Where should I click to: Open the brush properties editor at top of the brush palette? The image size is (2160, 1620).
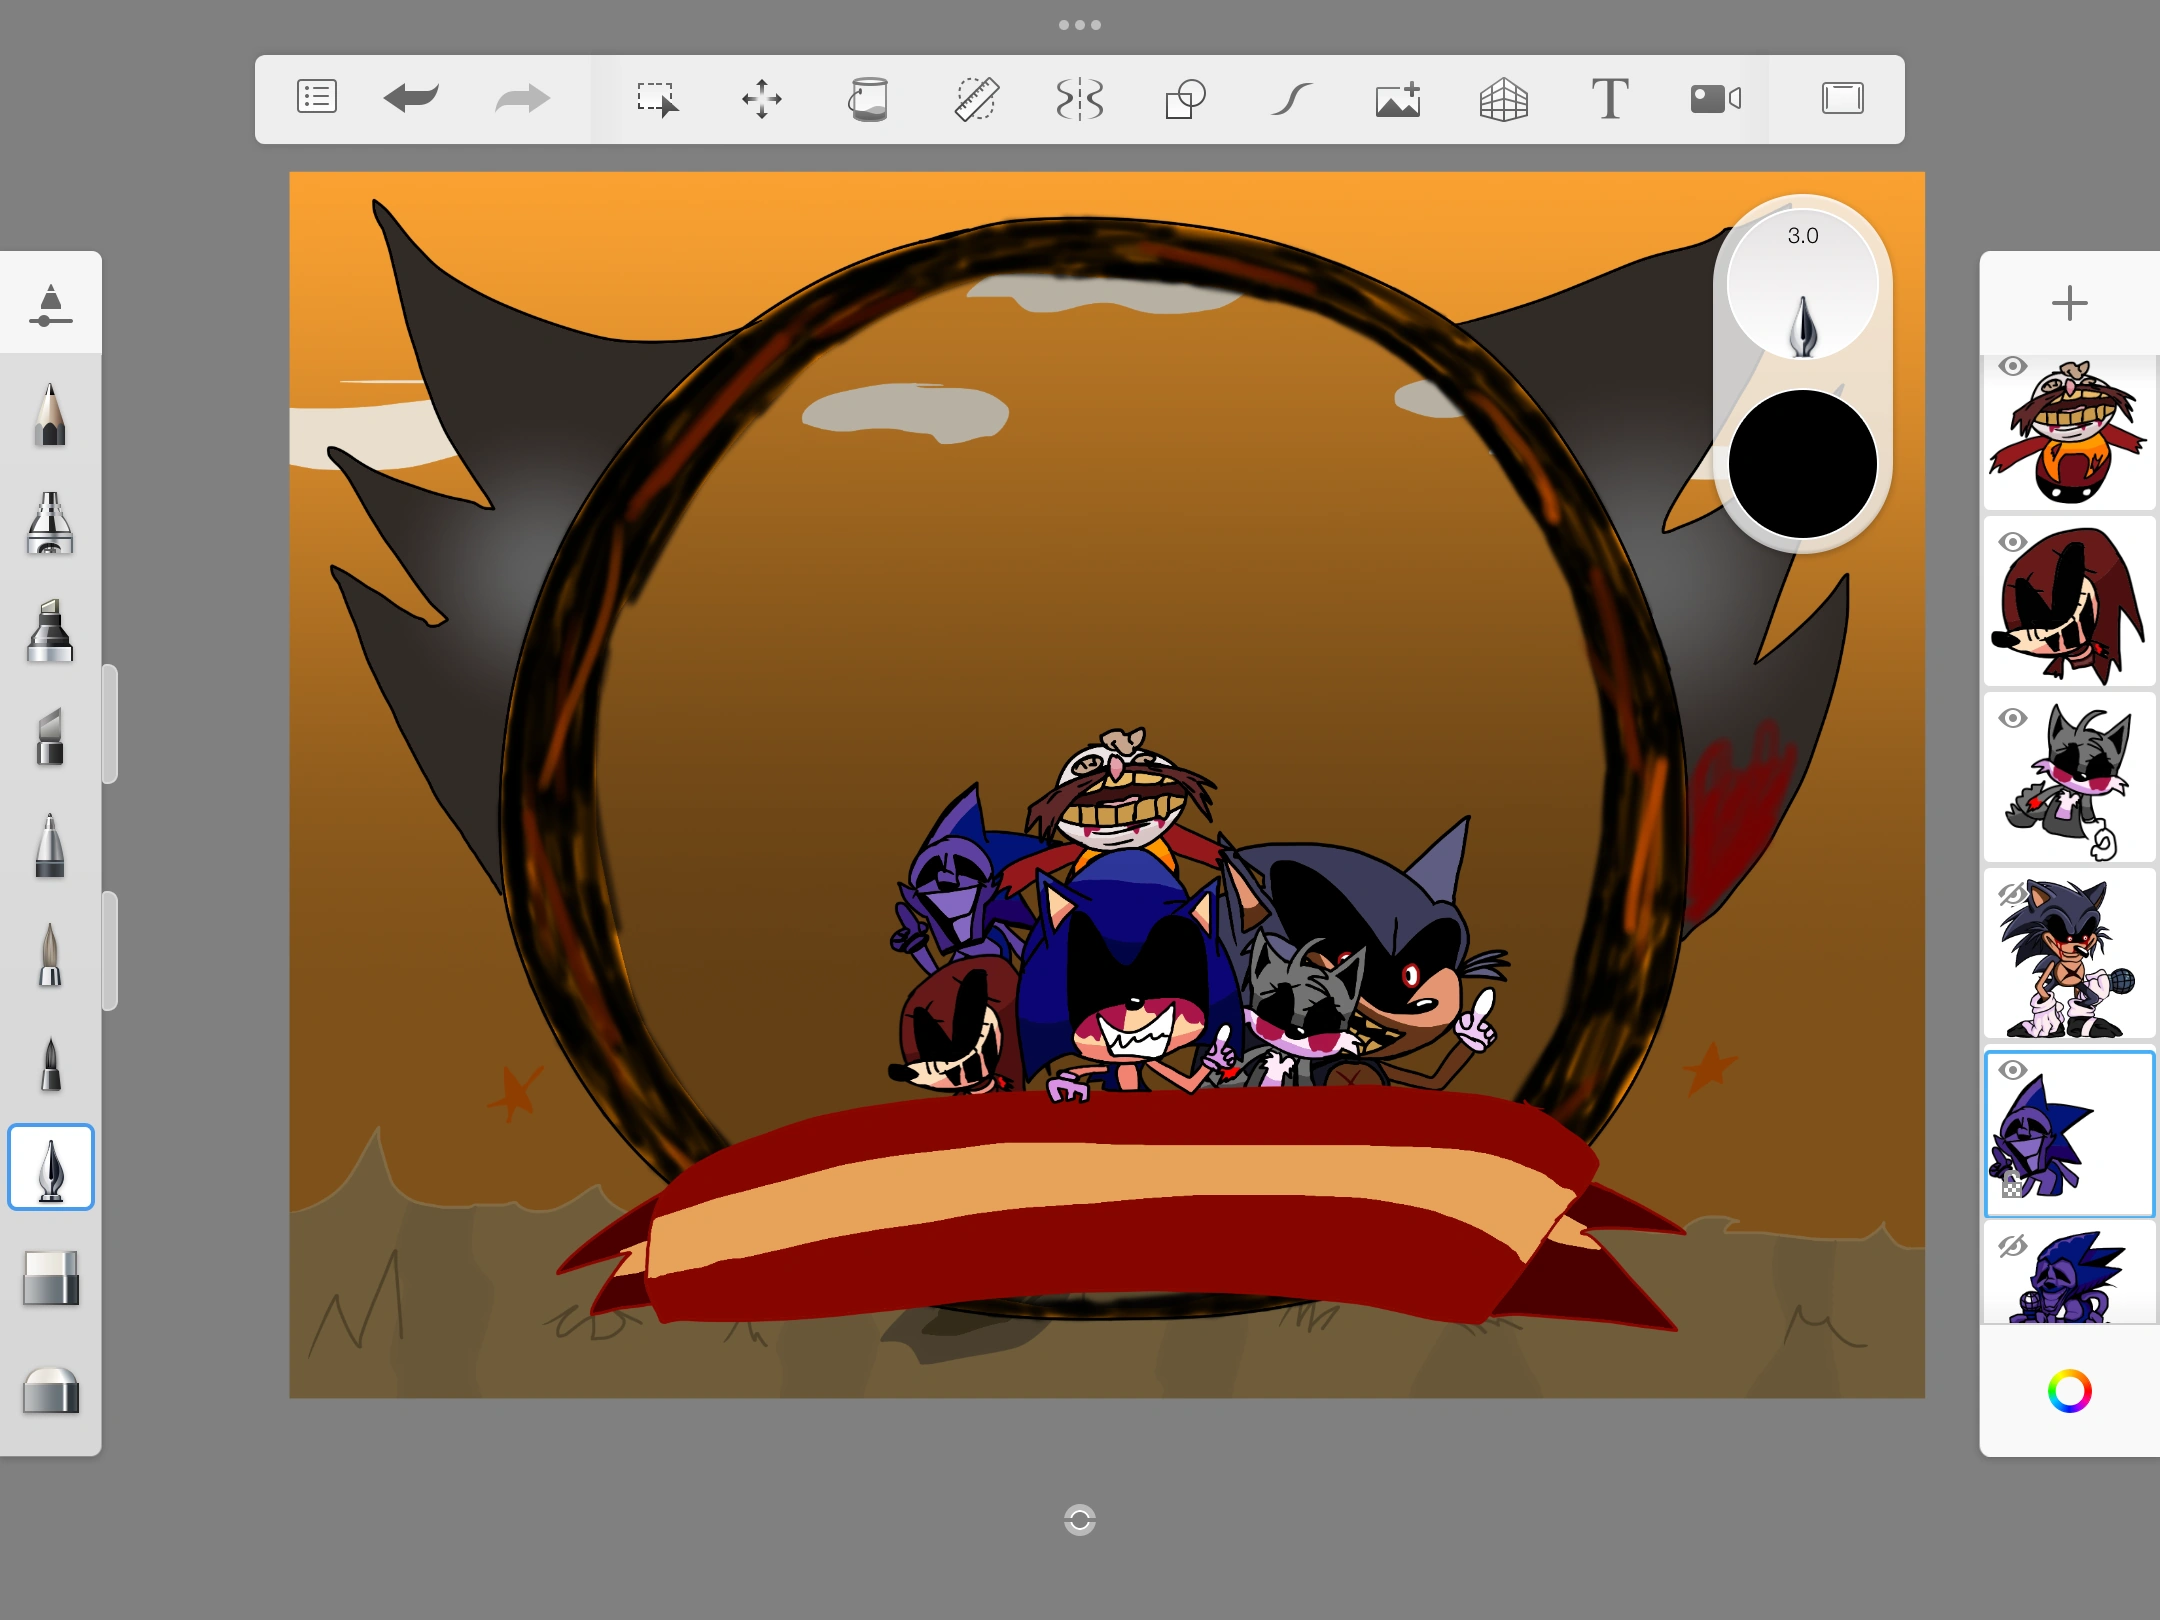click(50, 304)
